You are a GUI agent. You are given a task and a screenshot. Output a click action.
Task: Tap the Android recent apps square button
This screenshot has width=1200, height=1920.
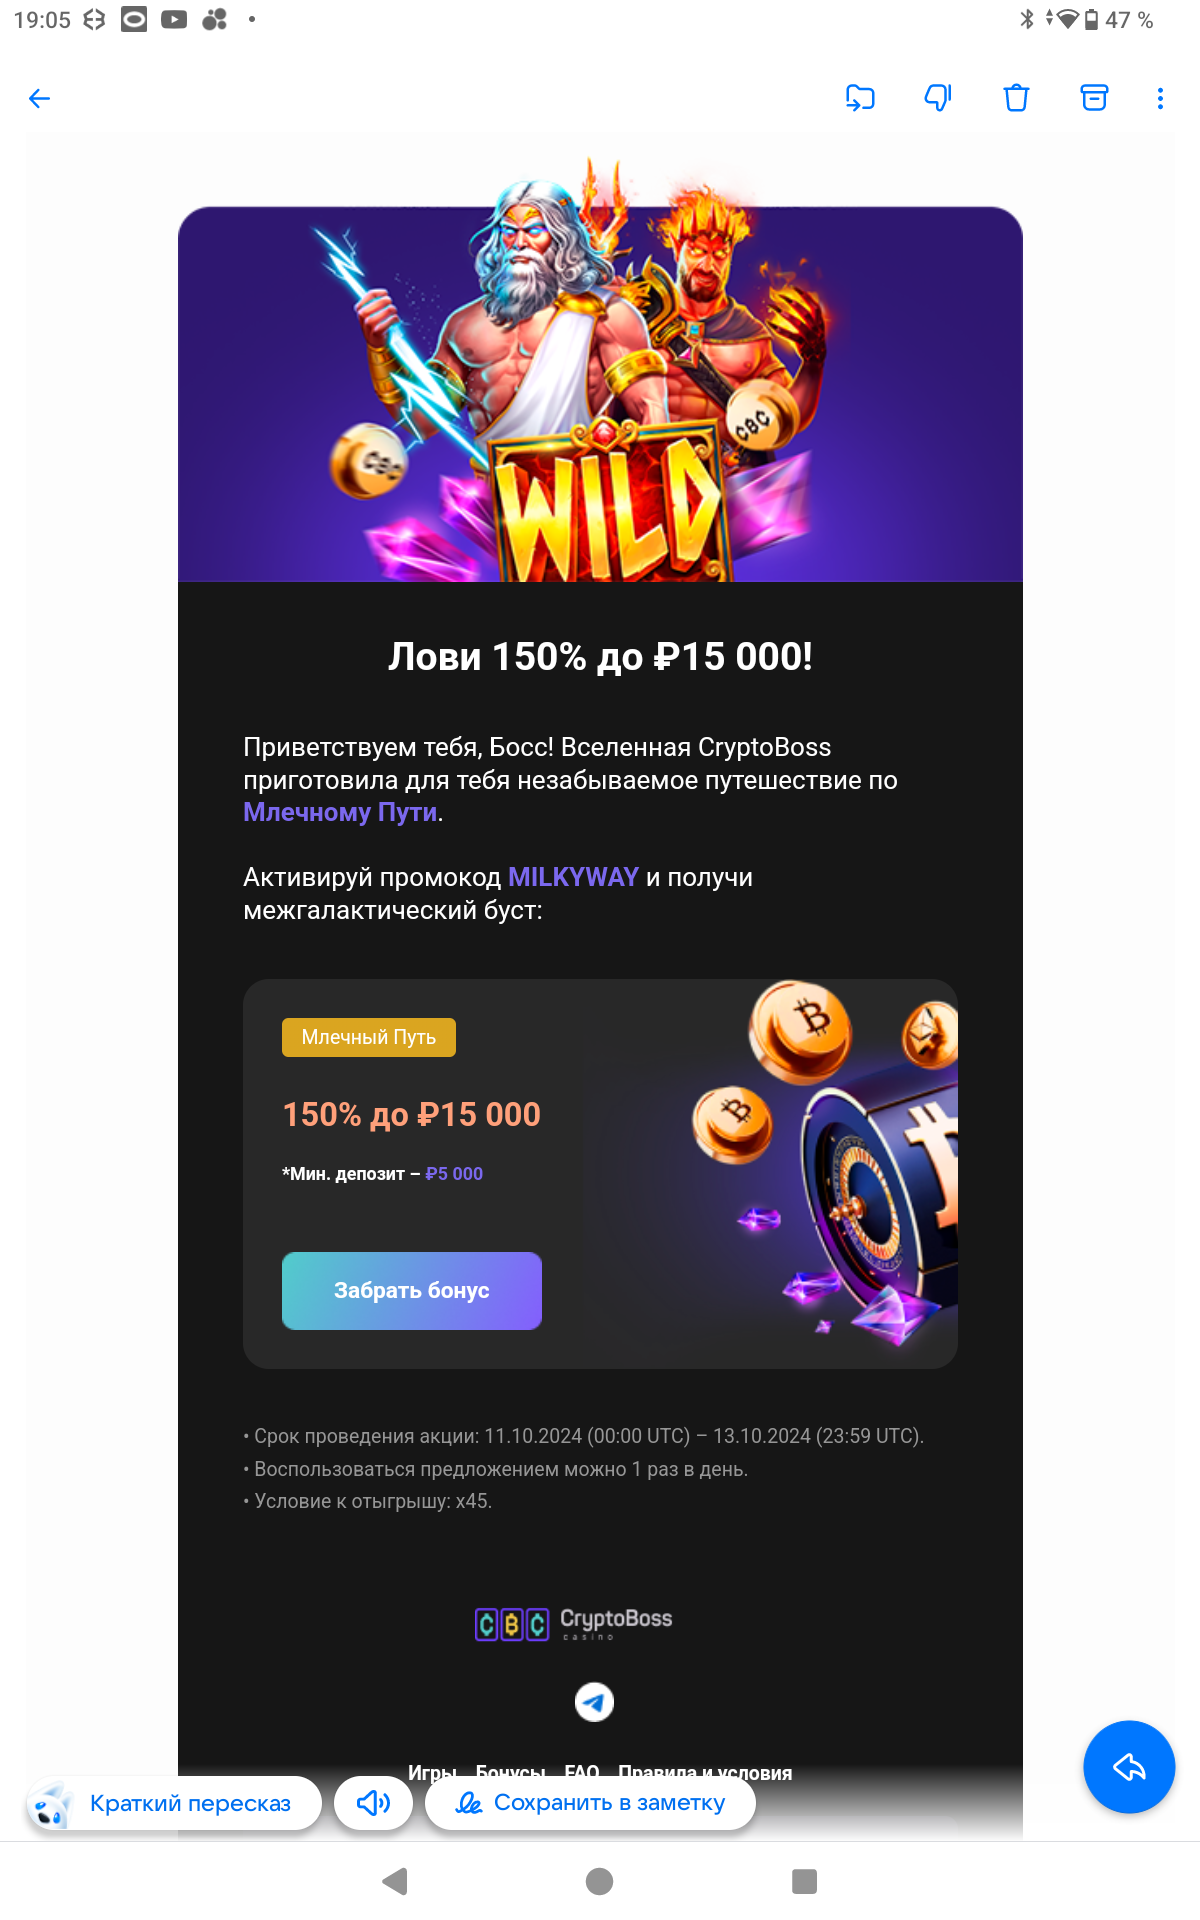pos(804,1881)
